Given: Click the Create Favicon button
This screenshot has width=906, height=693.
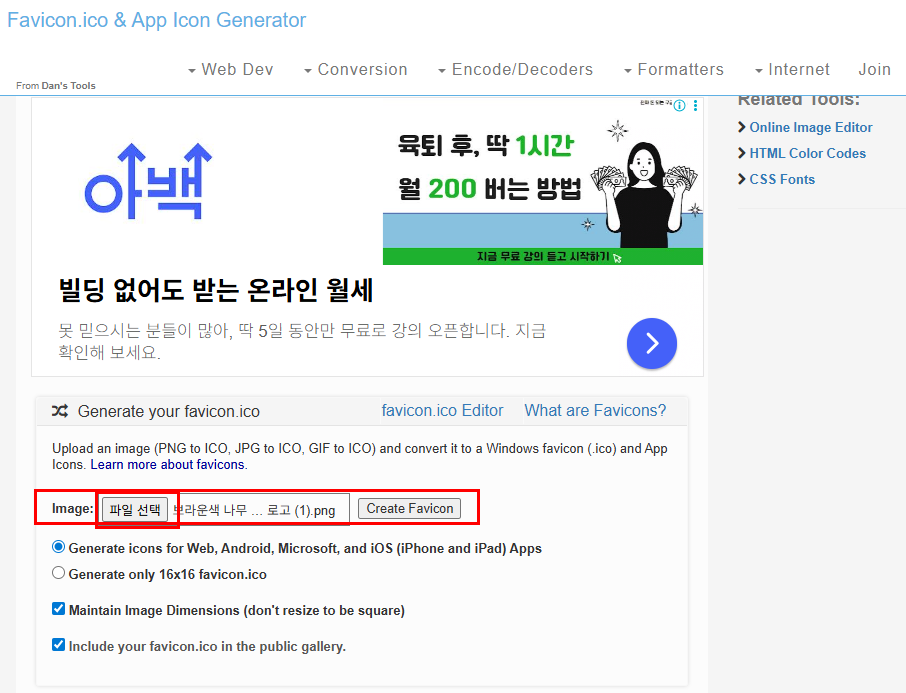Looking at the screenshot, I should pos(410,509).
